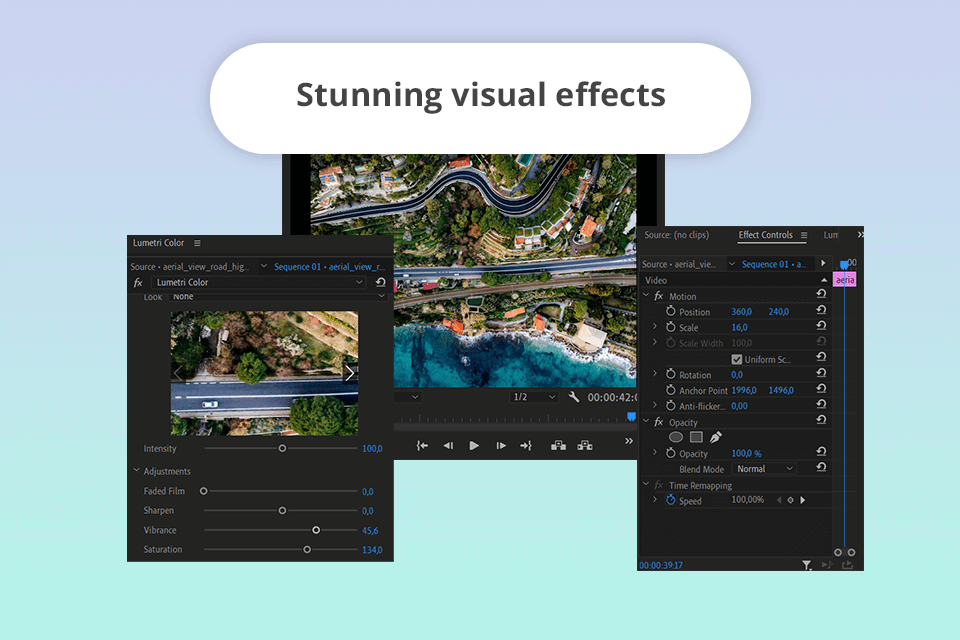Screen dimensions: 960x640
Task: Uncheck the Uniform Scale checkbox
Action: click(737, 359)
